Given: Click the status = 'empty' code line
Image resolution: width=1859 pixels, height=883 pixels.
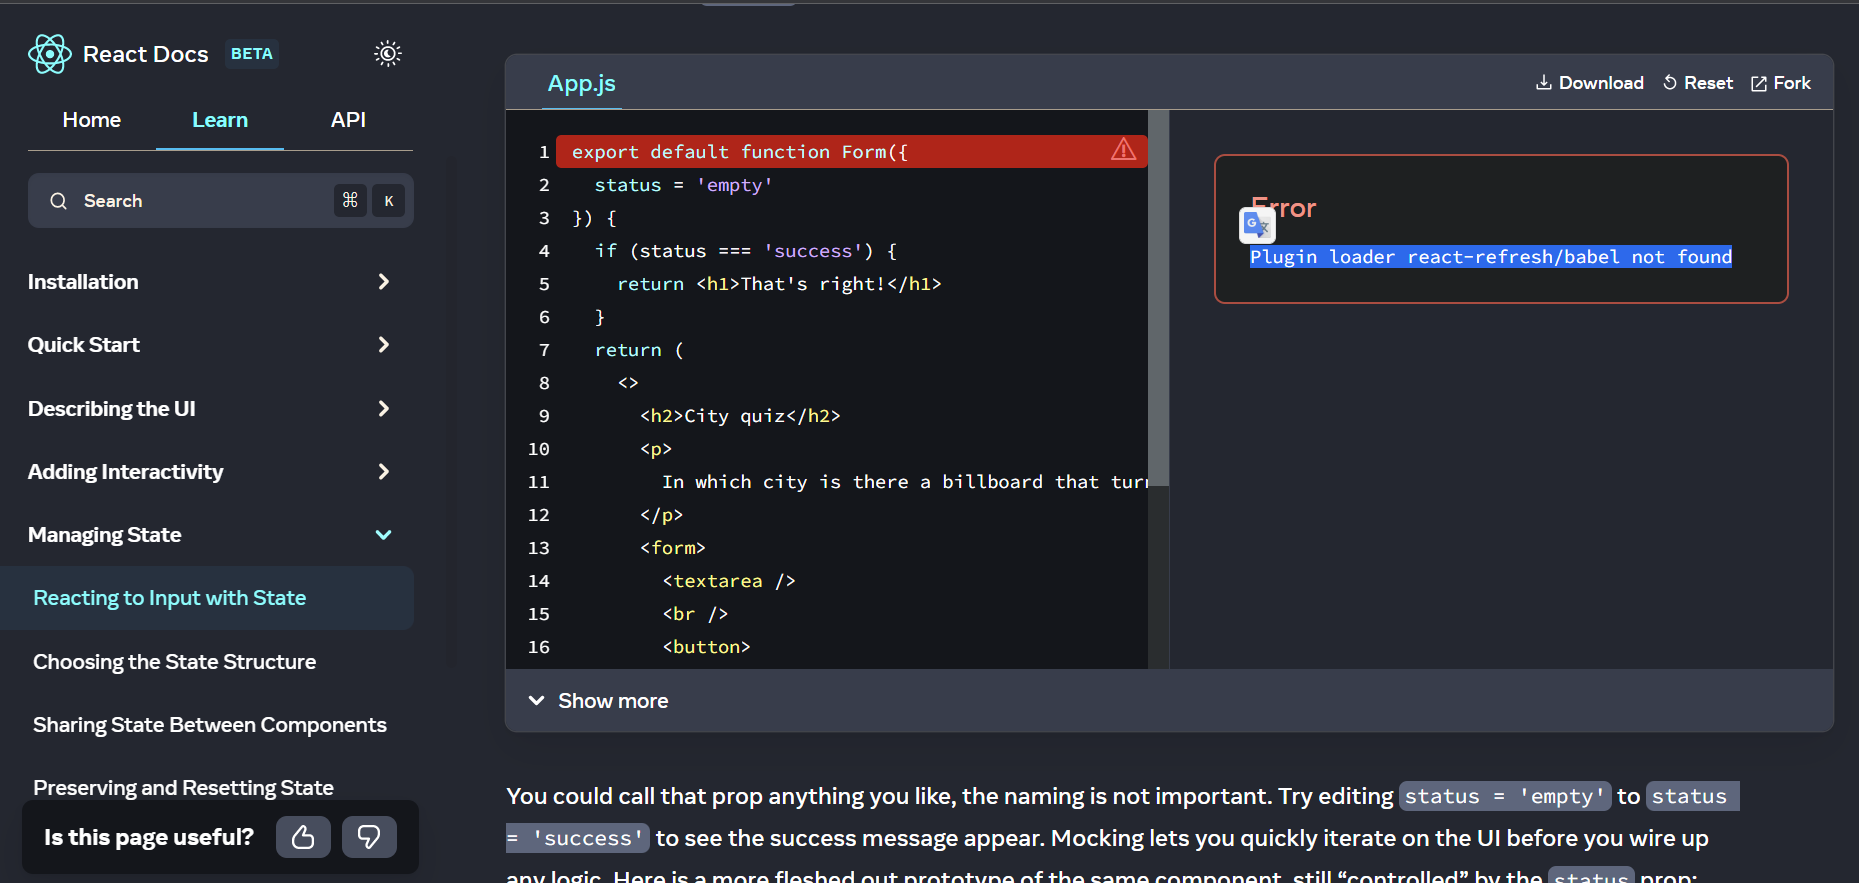Looking at the screenshot, I should click(683, 185).
